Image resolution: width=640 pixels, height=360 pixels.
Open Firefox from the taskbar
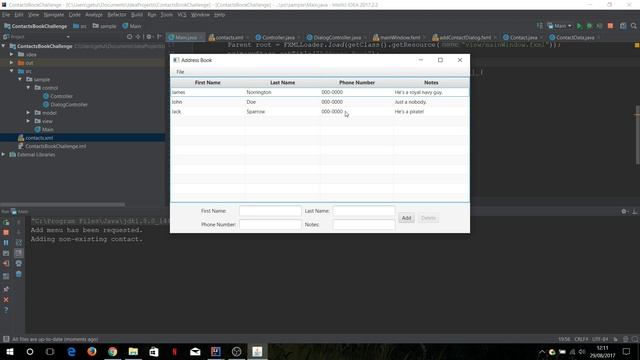(x=92, y=351)
